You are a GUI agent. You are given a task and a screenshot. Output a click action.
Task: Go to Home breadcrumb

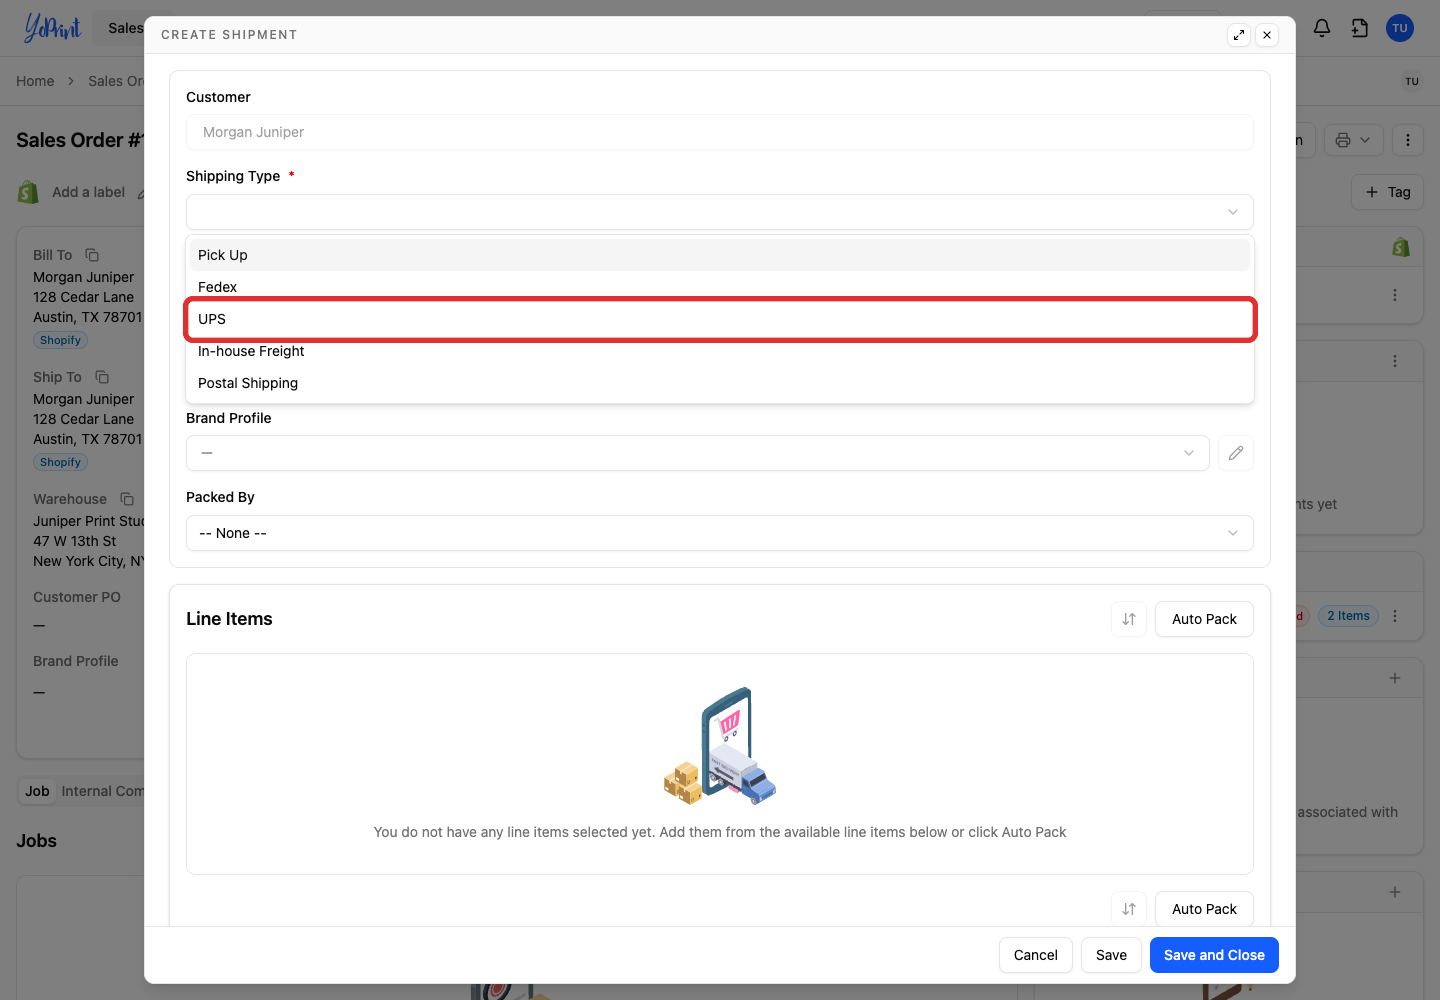[35, 81]
